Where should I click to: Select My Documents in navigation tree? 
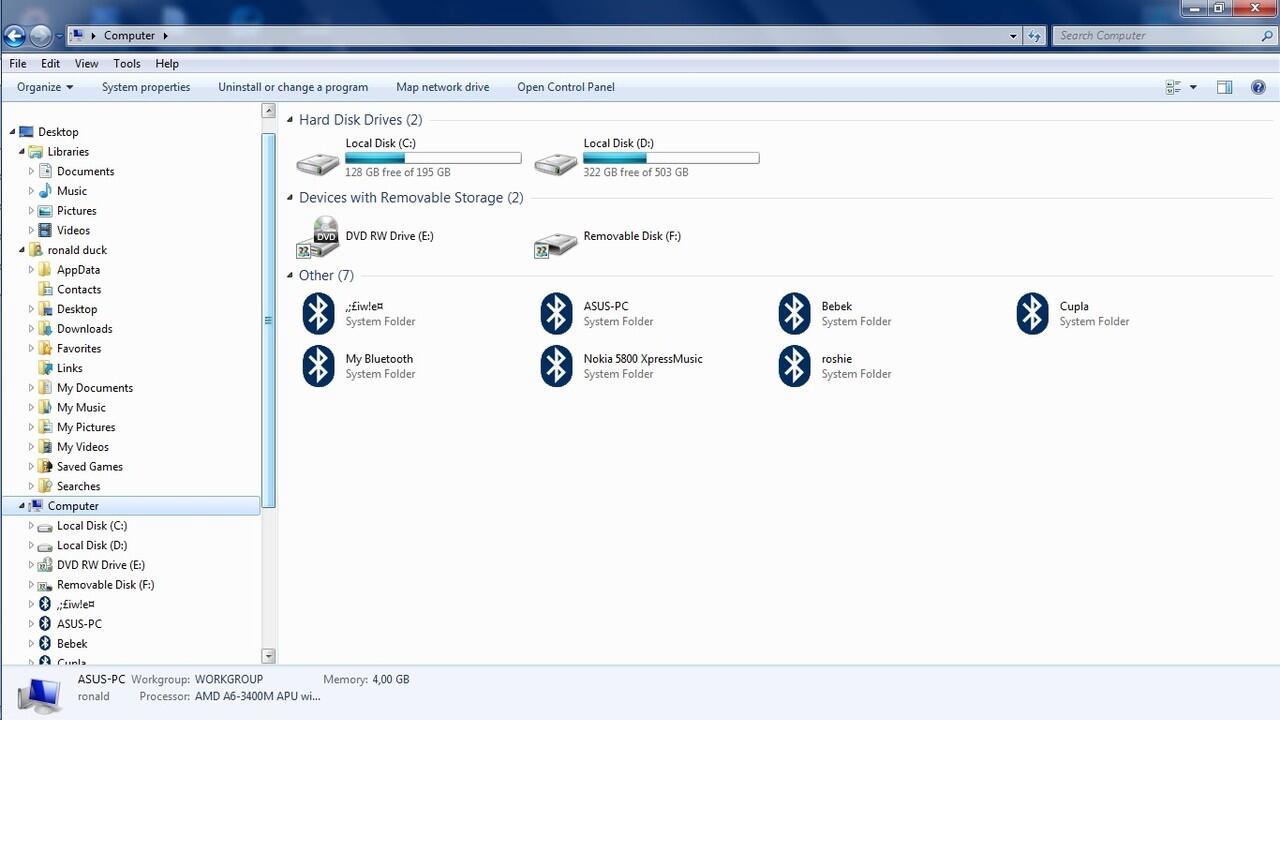(x=95, y=388)
